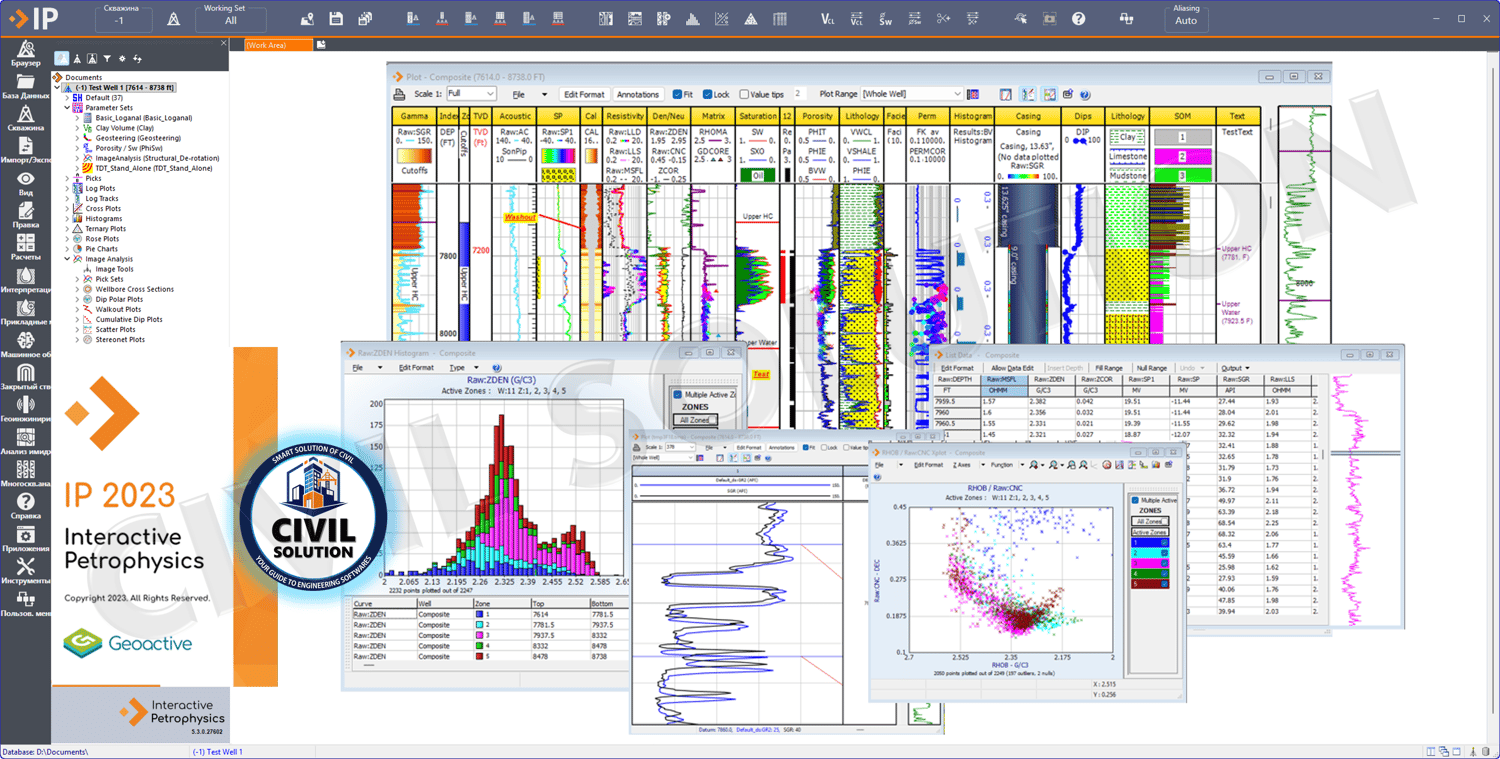Open the Правка edit section in the sidebar
Screen dimensions: 1500x759
26,215
